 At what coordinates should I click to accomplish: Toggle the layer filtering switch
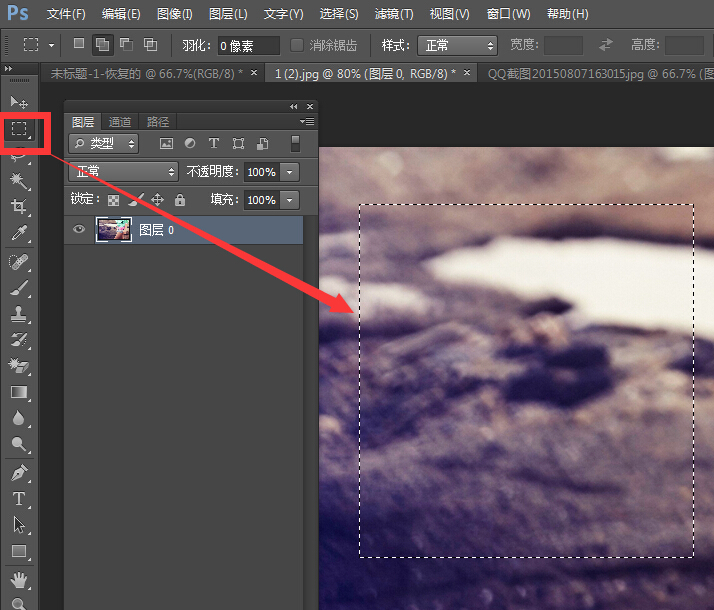295,143
